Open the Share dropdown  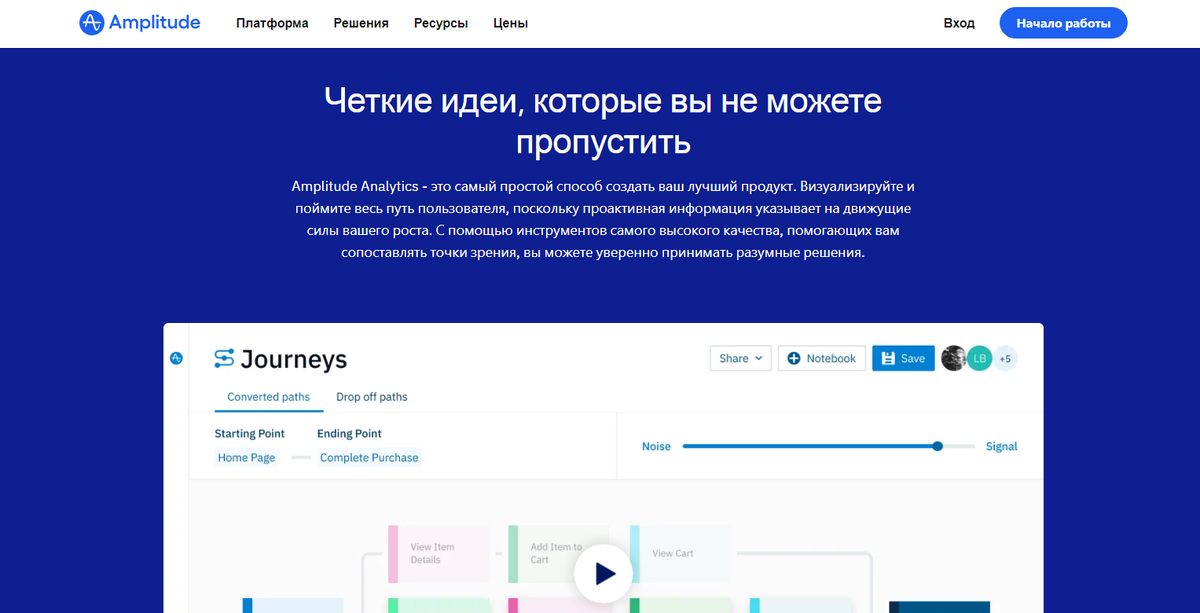[x=740, y=358]
